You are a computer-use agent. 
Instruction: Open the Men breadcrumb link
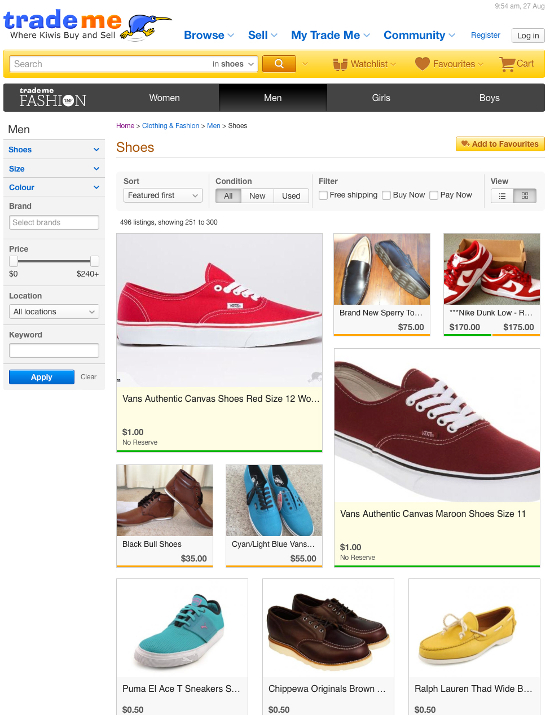point(213,125)
